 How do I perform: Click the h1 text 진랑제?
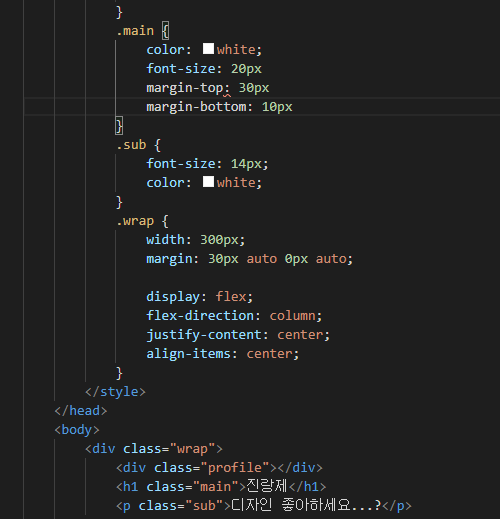[267, 486]
